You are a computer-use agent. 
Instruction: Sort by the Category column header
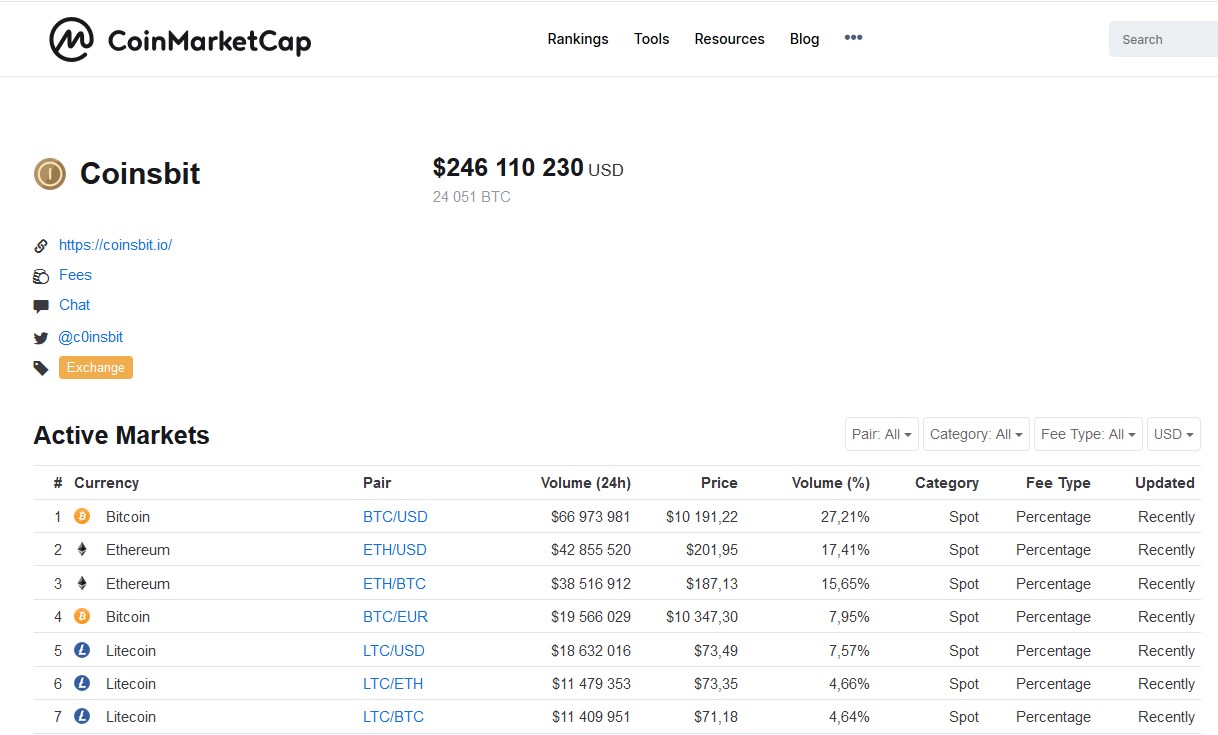coord(947,483)
